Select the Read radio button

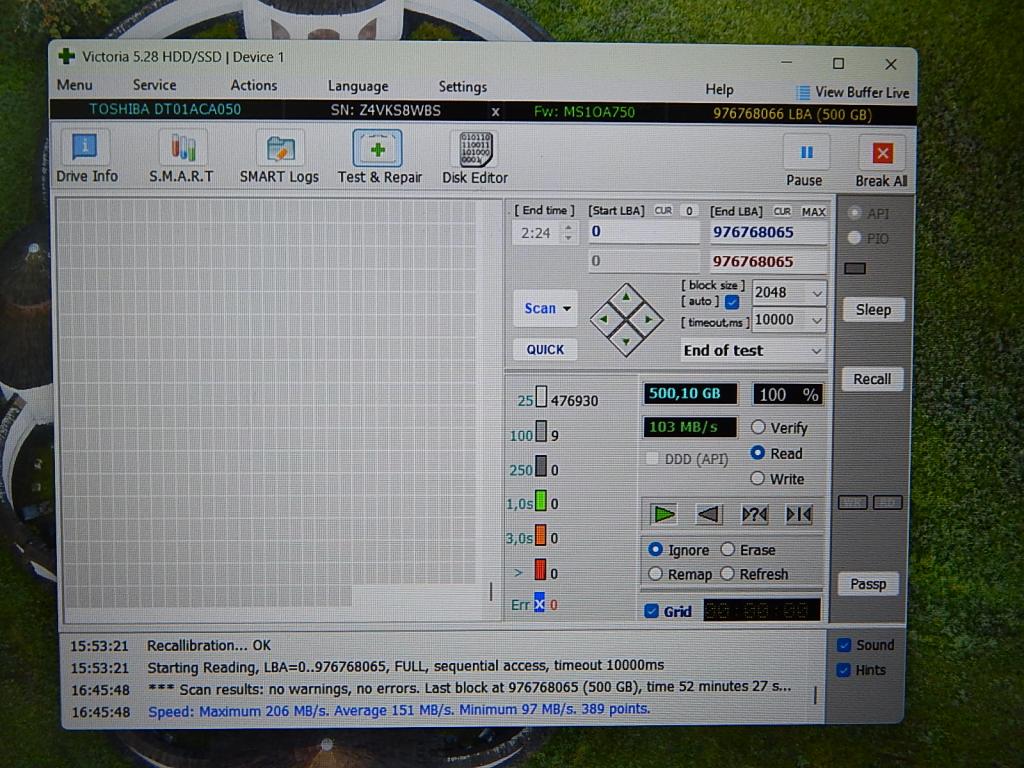pyautogui.click(x=758, y=453)
